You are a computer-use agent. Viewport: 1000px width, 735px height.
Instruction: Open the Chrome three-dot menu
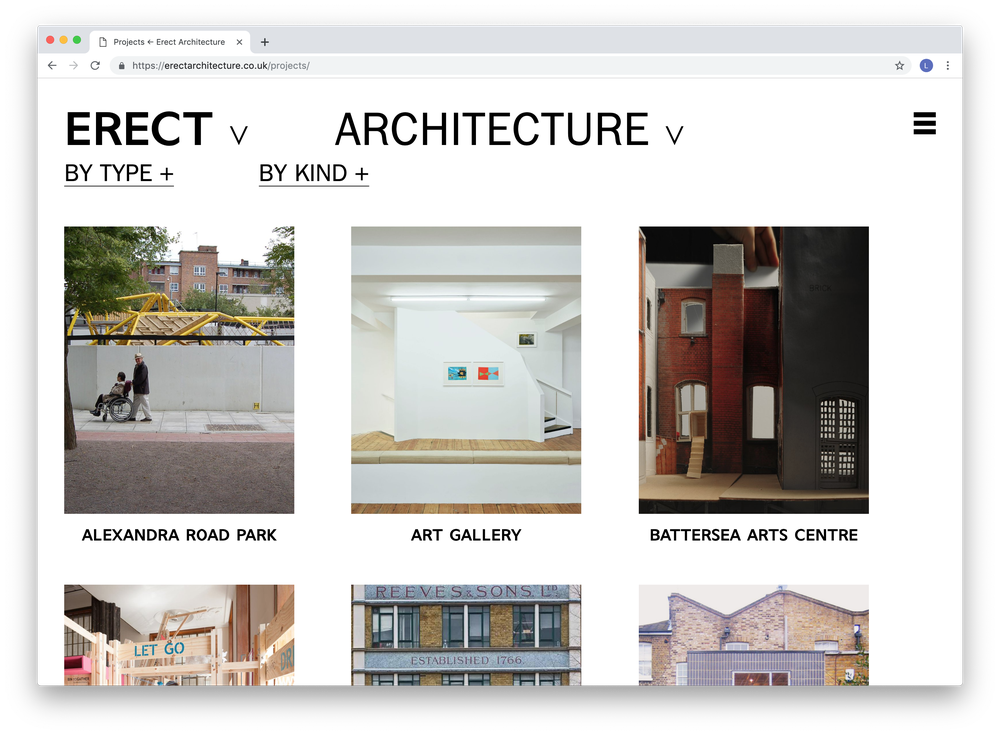click(x=948, y=66)
